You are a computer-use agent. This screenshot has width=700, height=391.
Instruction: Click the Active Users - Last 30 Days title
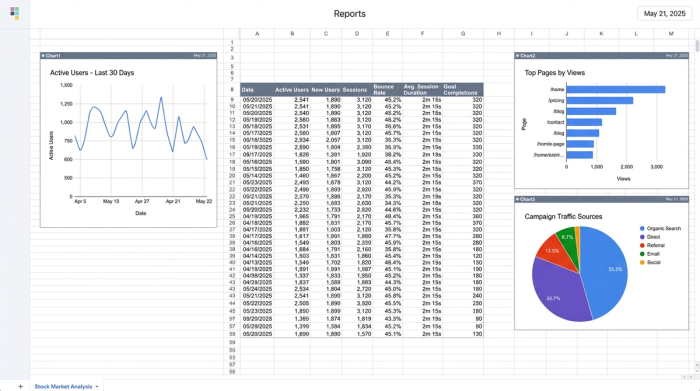pos(92,73)
